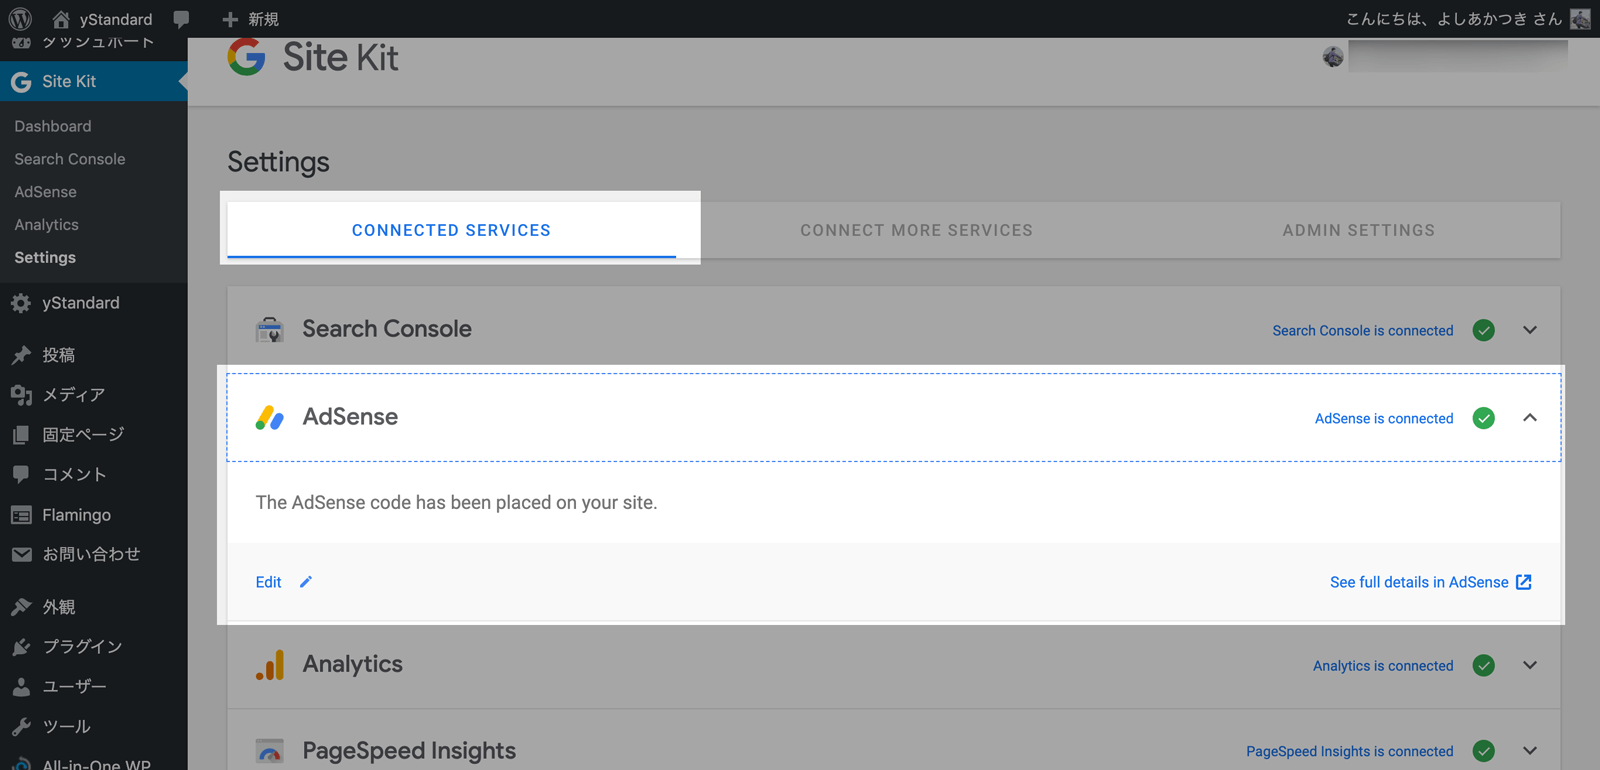
Task: Click the Search Console service icon
Action: coord(269,329)
